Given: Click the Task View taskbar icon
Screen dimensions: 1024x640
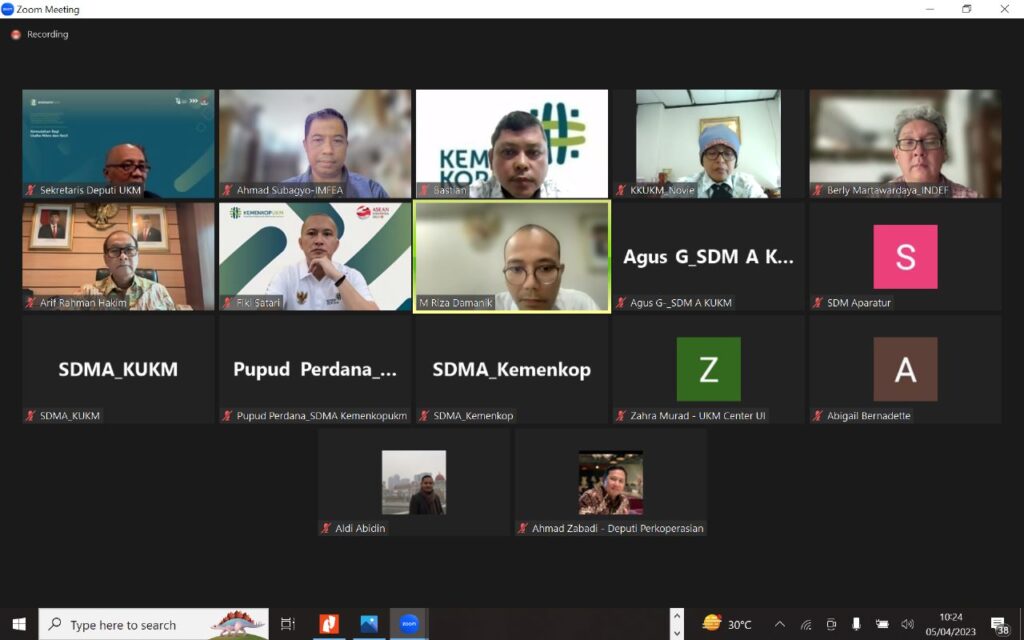Looking at the screenshot, I should click(x=288, y=624).
